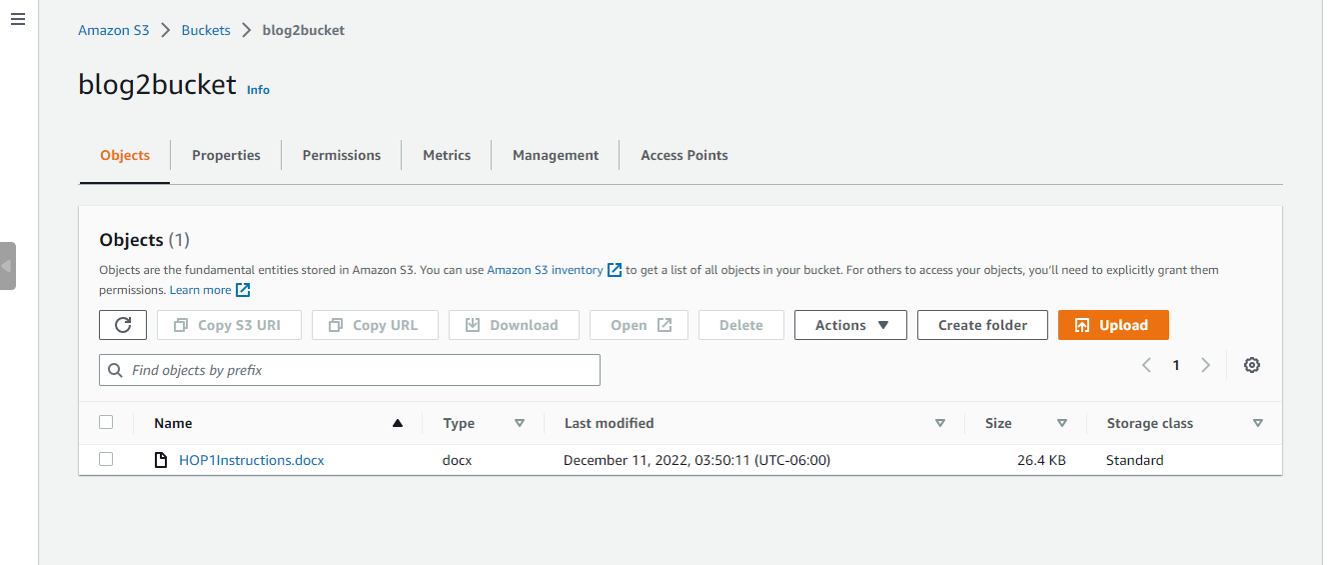Image resolution: width=1334 pixels, height=565 pixels.
Task: Open the Amazon S3 inventory link
Action: tap(545, 270)
